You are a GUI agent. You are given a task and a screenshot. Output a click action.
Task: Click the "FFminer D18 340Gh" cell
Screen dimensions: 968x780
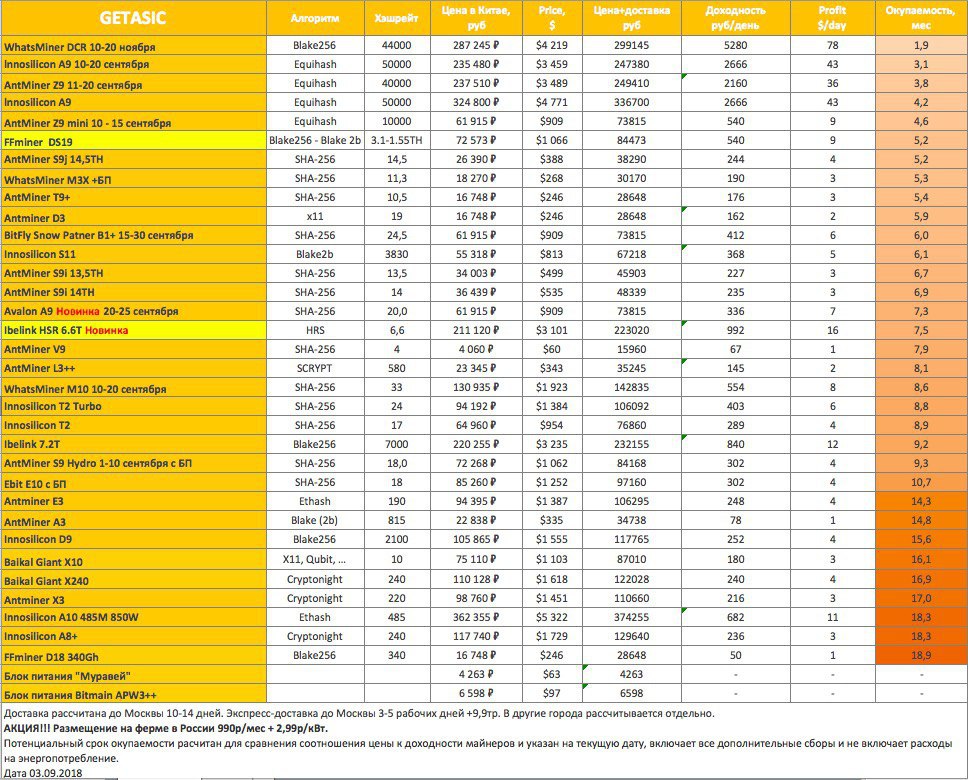click(133, 656)
